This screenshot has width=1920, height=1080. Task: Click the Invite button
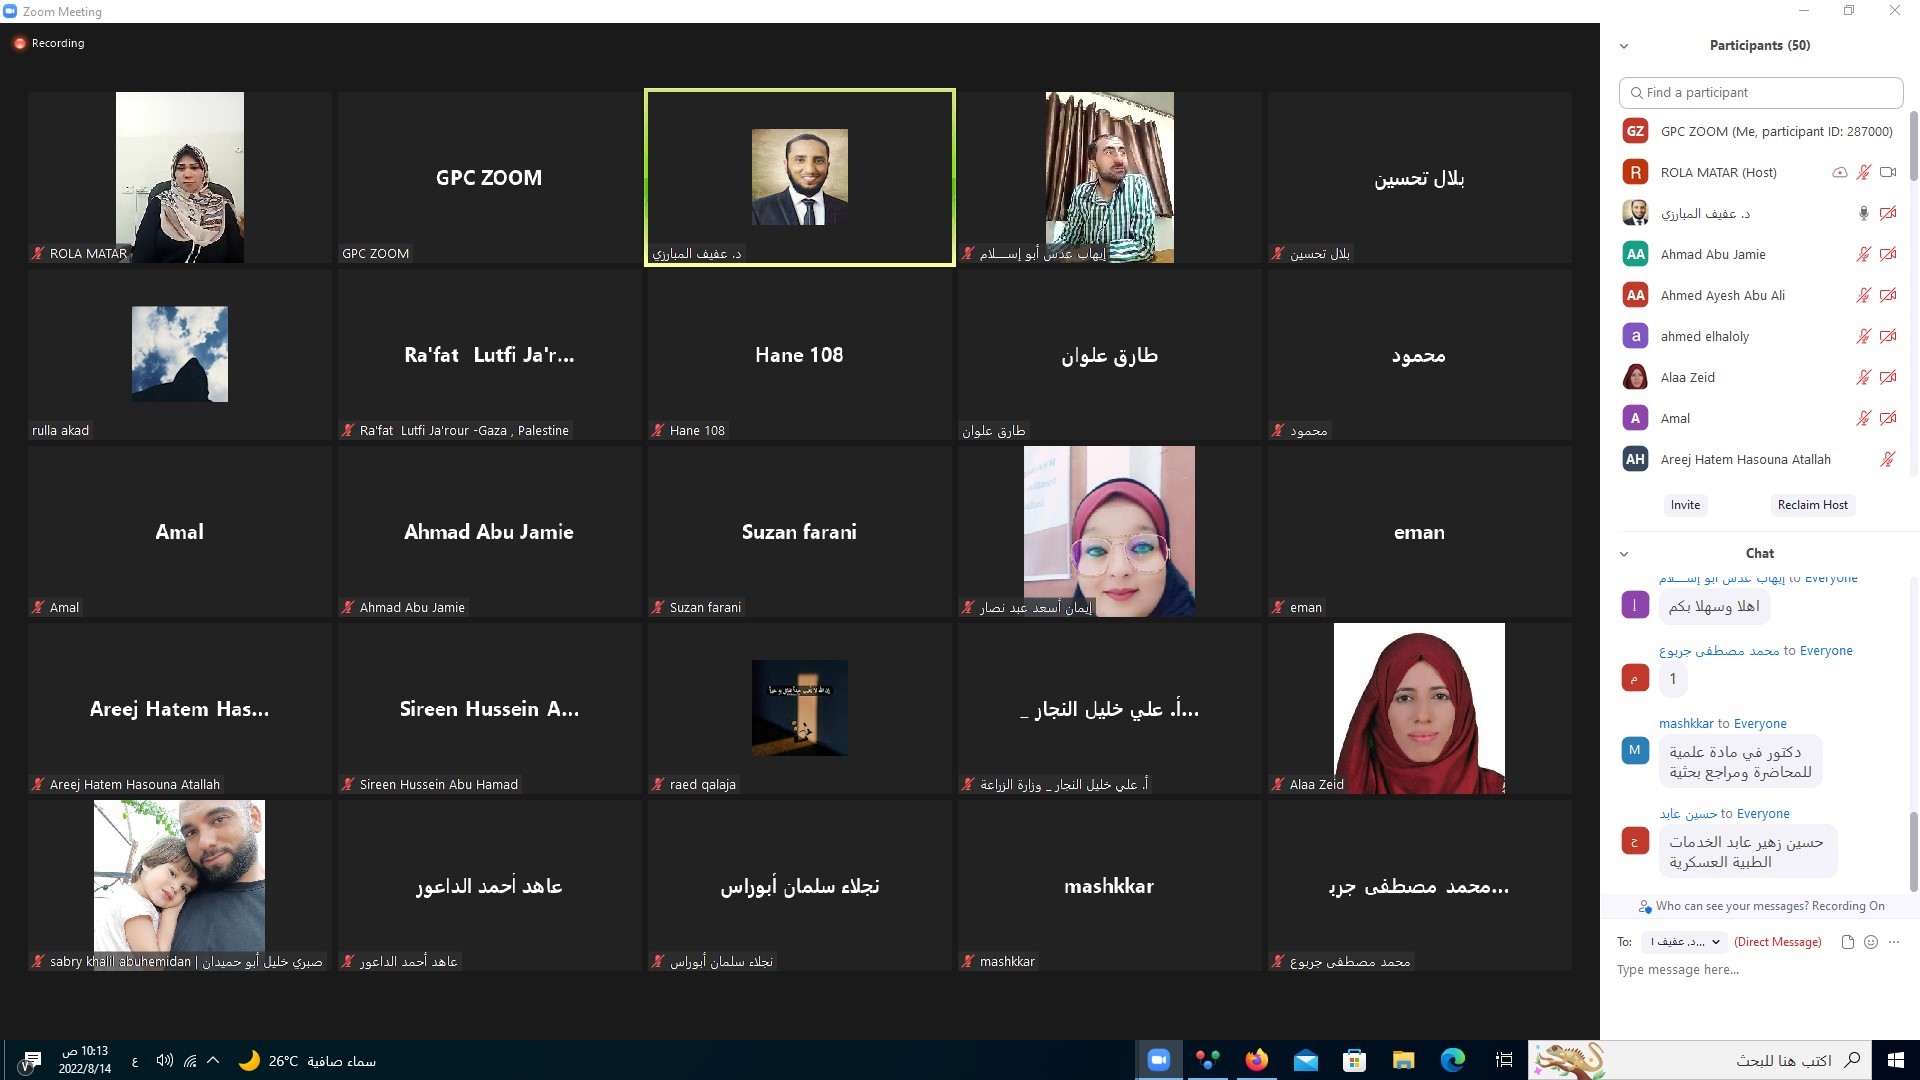1685,505
